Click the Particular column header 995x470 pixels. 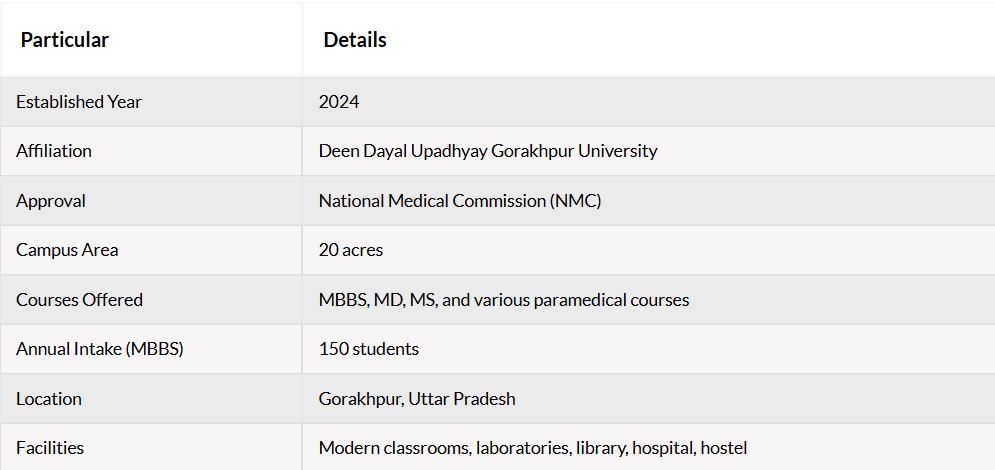pyautogui.click(x=65, y=40)
